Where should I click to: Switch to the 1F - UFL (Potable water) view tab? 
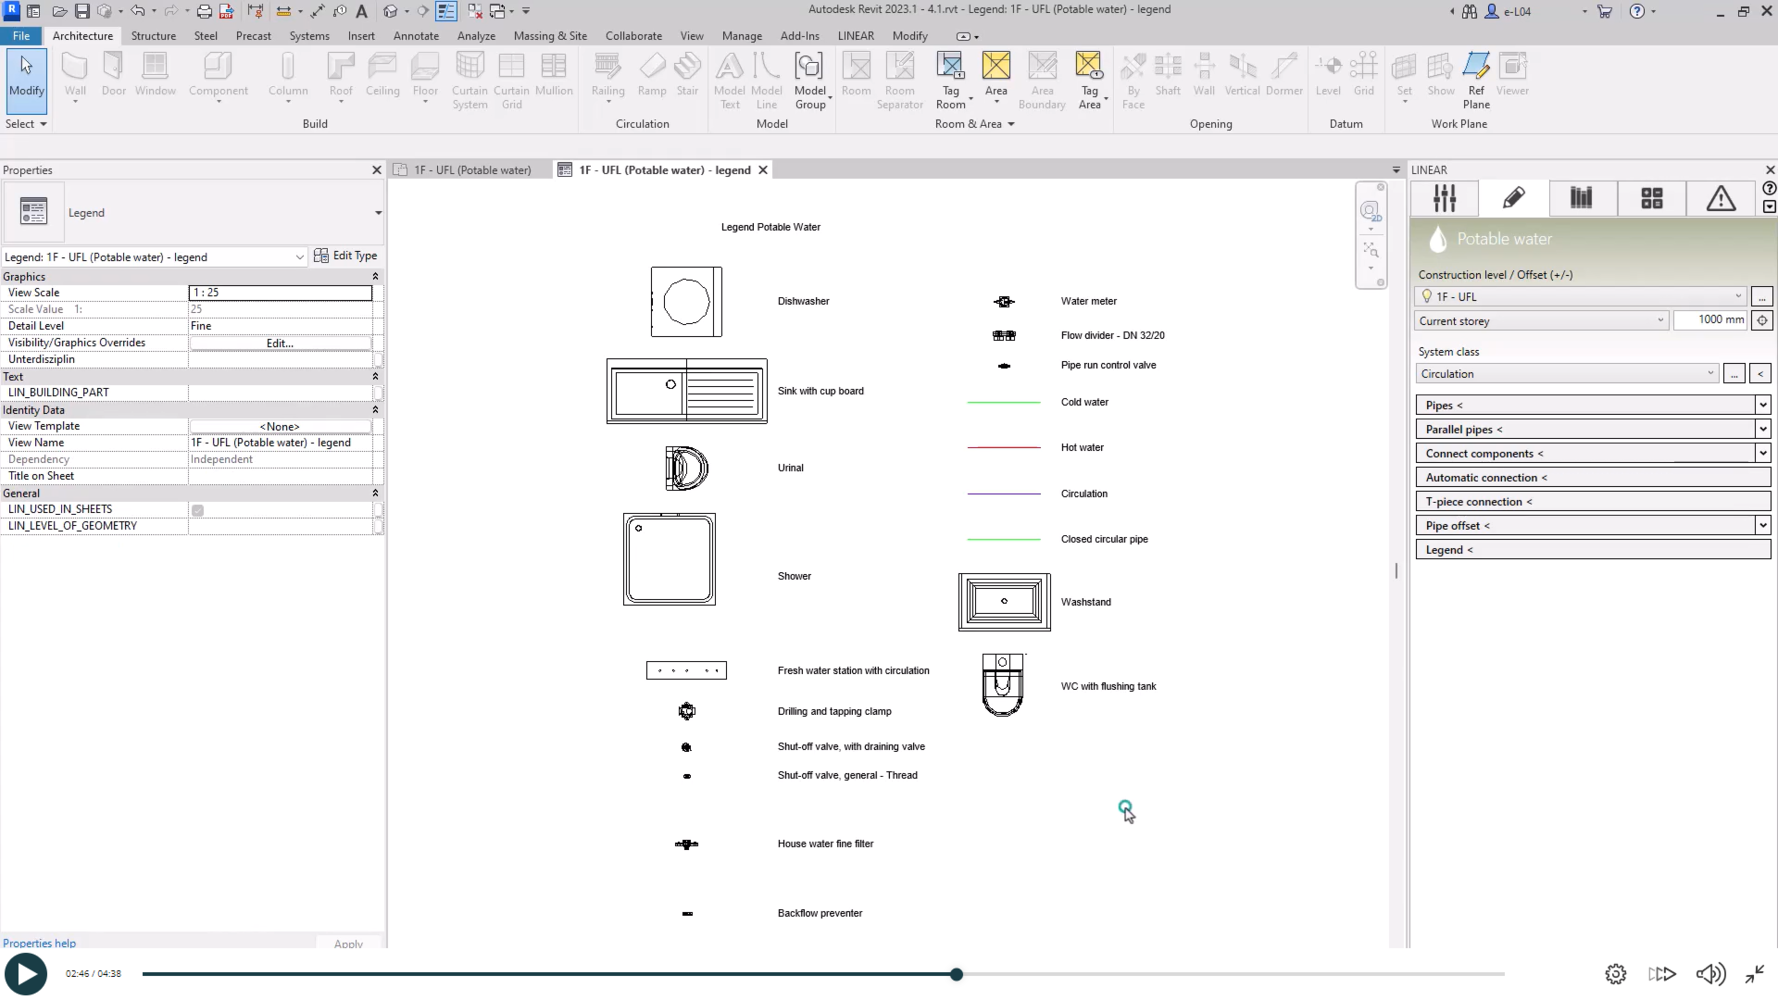(x=472, y=170)
